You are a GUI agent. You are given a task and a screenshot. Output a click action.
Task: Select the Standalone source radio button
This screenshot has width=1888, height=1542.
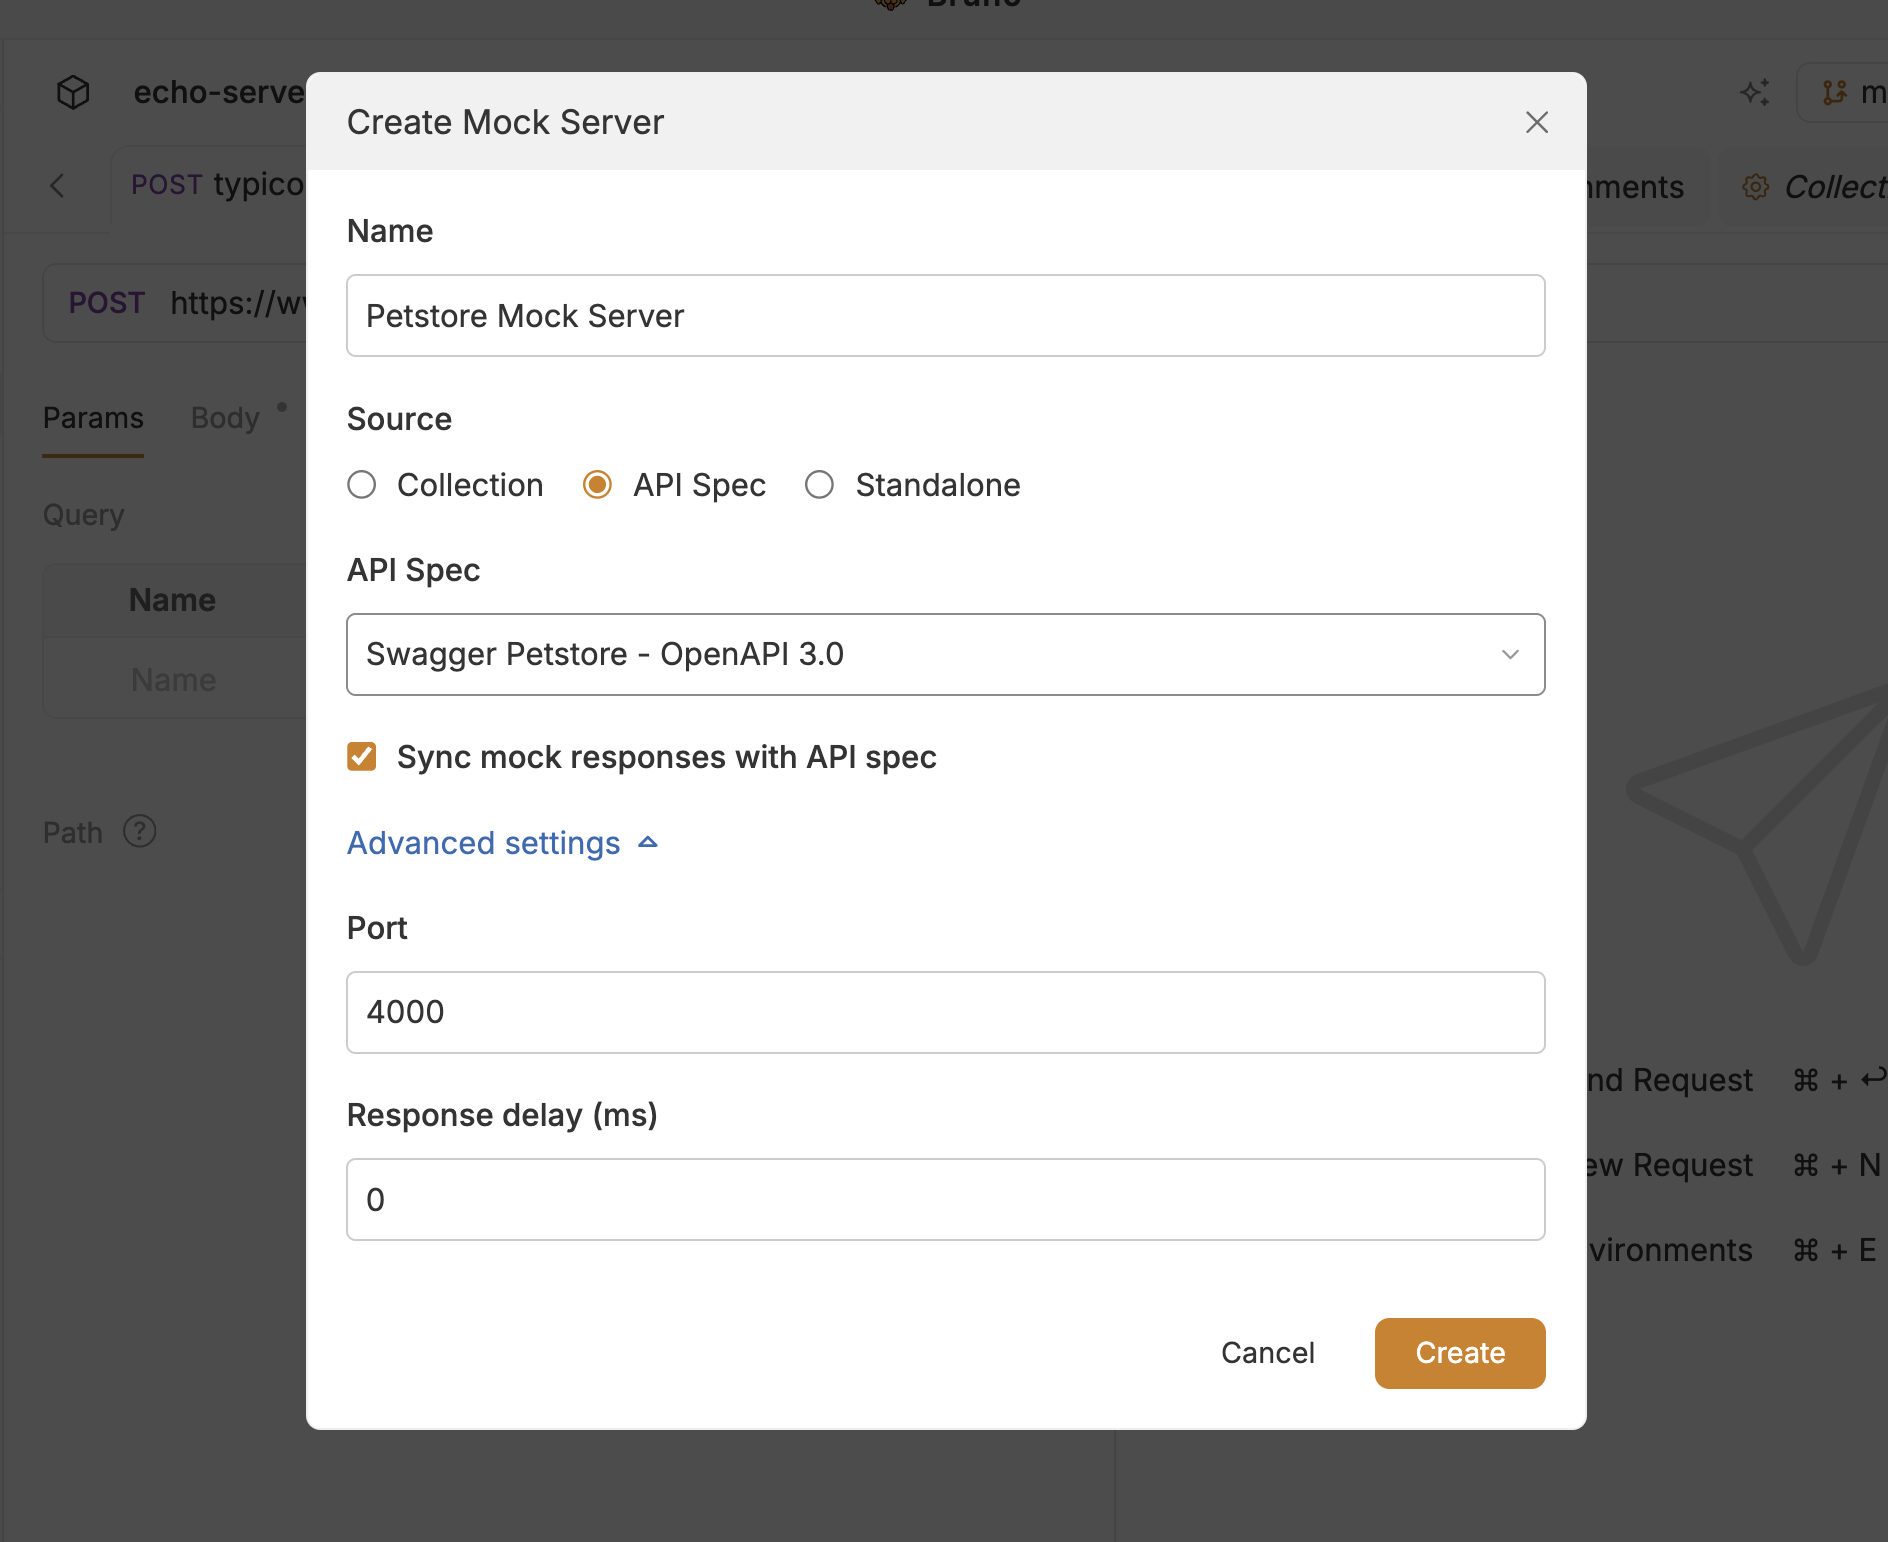click(x=819, y=485)
